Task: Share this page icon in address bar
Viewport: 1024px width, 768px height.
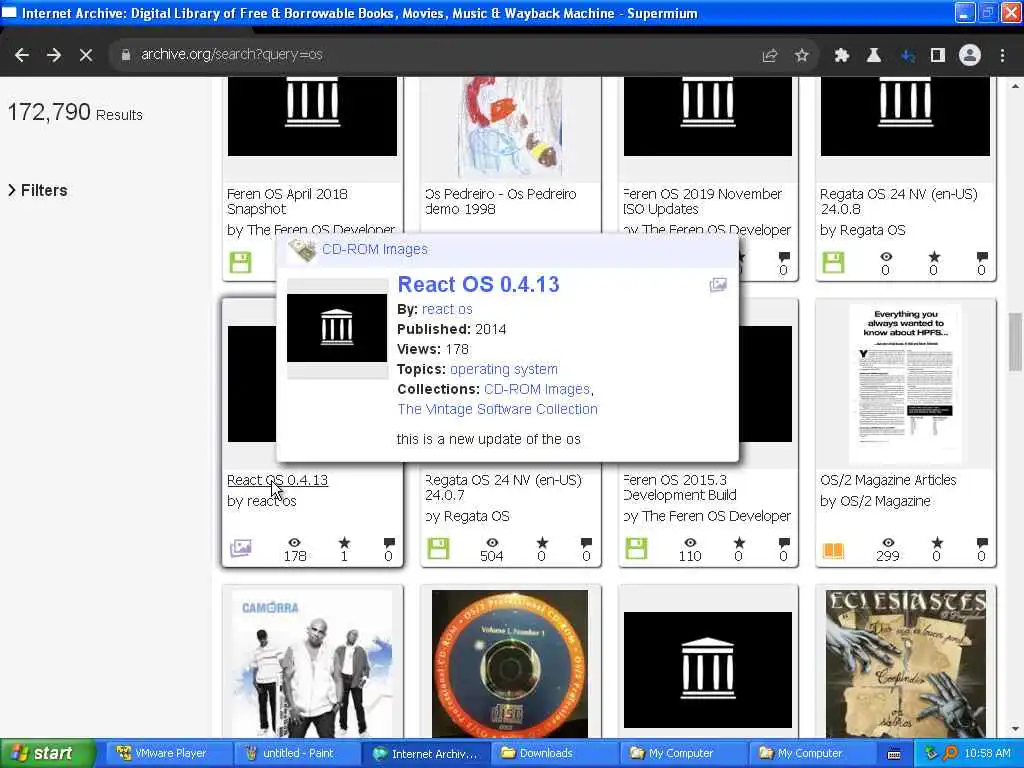Action: [x=770, y=56]
